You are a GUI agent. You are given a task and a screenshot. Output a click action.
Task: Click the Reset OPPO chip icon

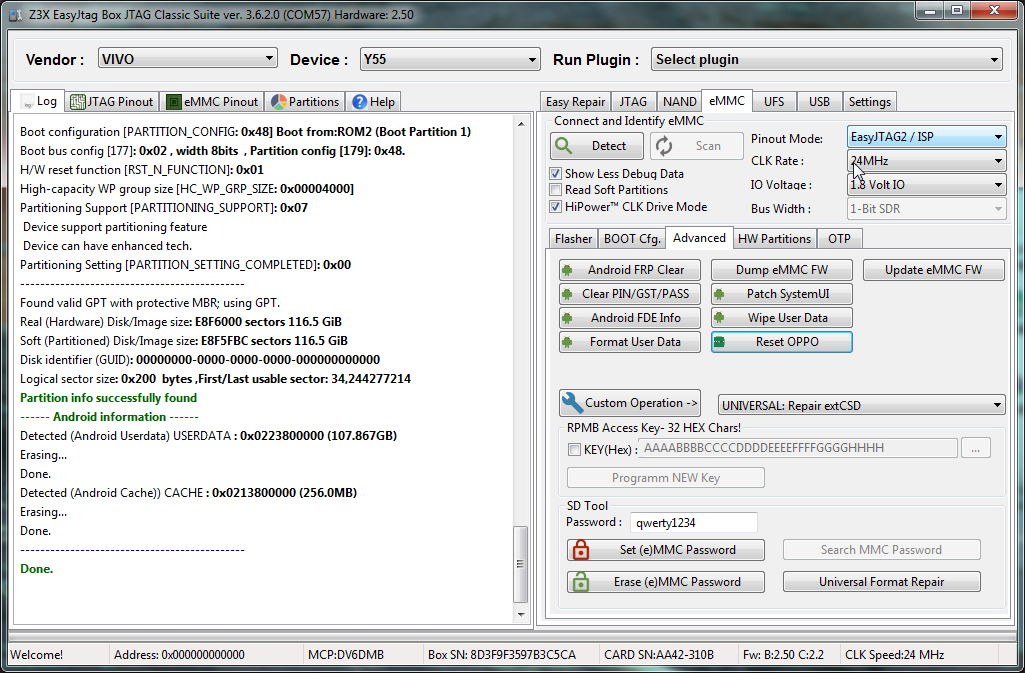[719, 342]
